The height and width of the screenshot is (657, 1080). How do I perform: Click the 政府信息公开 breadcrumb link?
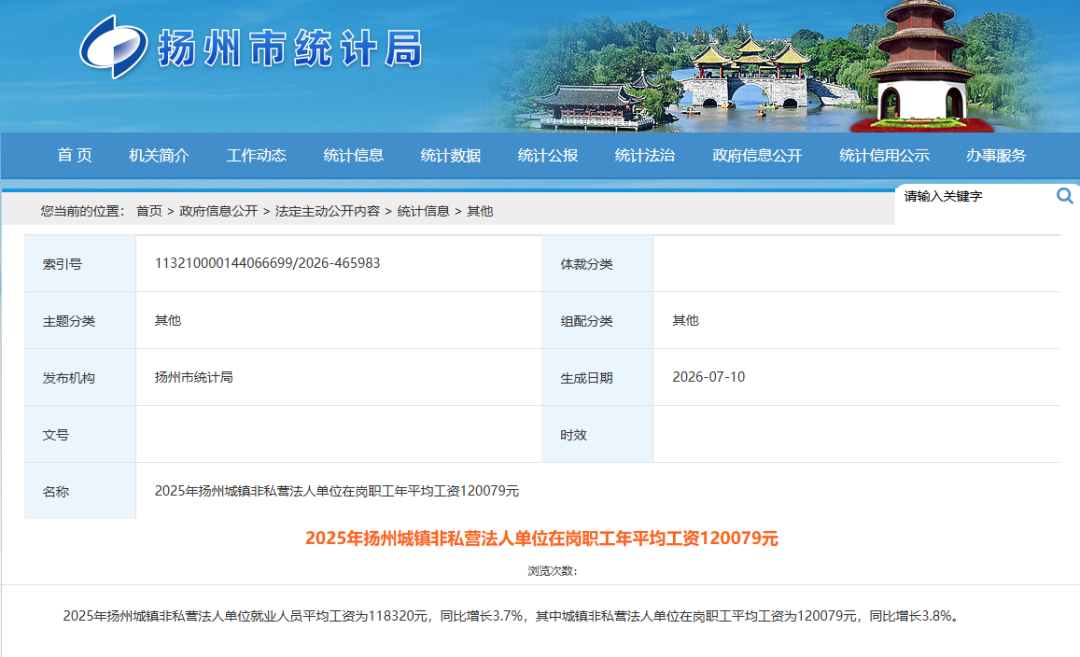pyautogui.click(x=218, y=211)
